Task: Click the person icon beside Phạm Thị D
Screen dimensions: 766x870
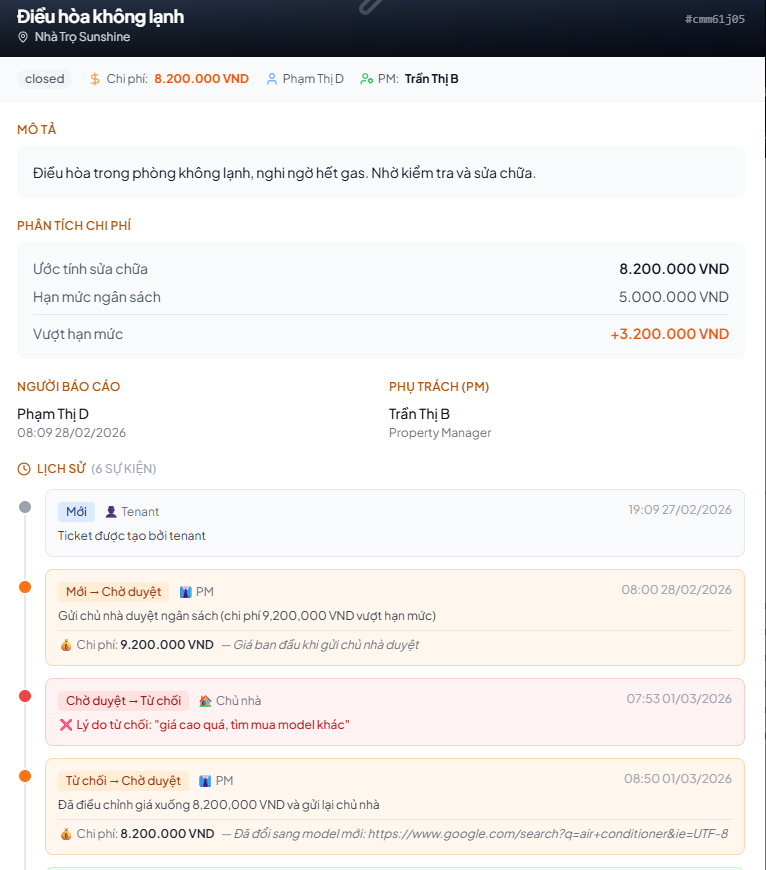Action: click(272, 79)
